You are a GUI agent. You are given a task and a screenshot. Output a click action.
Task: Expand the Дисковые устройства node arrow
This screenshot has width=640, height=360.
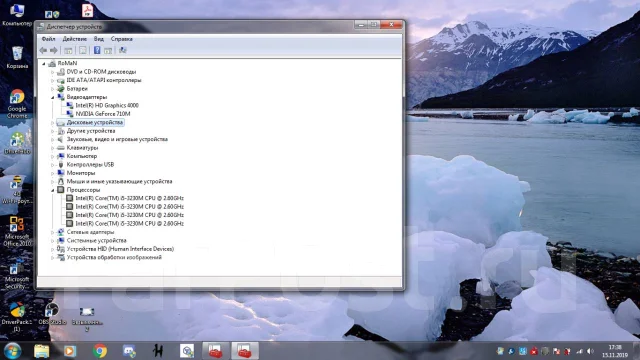tap(52, 122)
